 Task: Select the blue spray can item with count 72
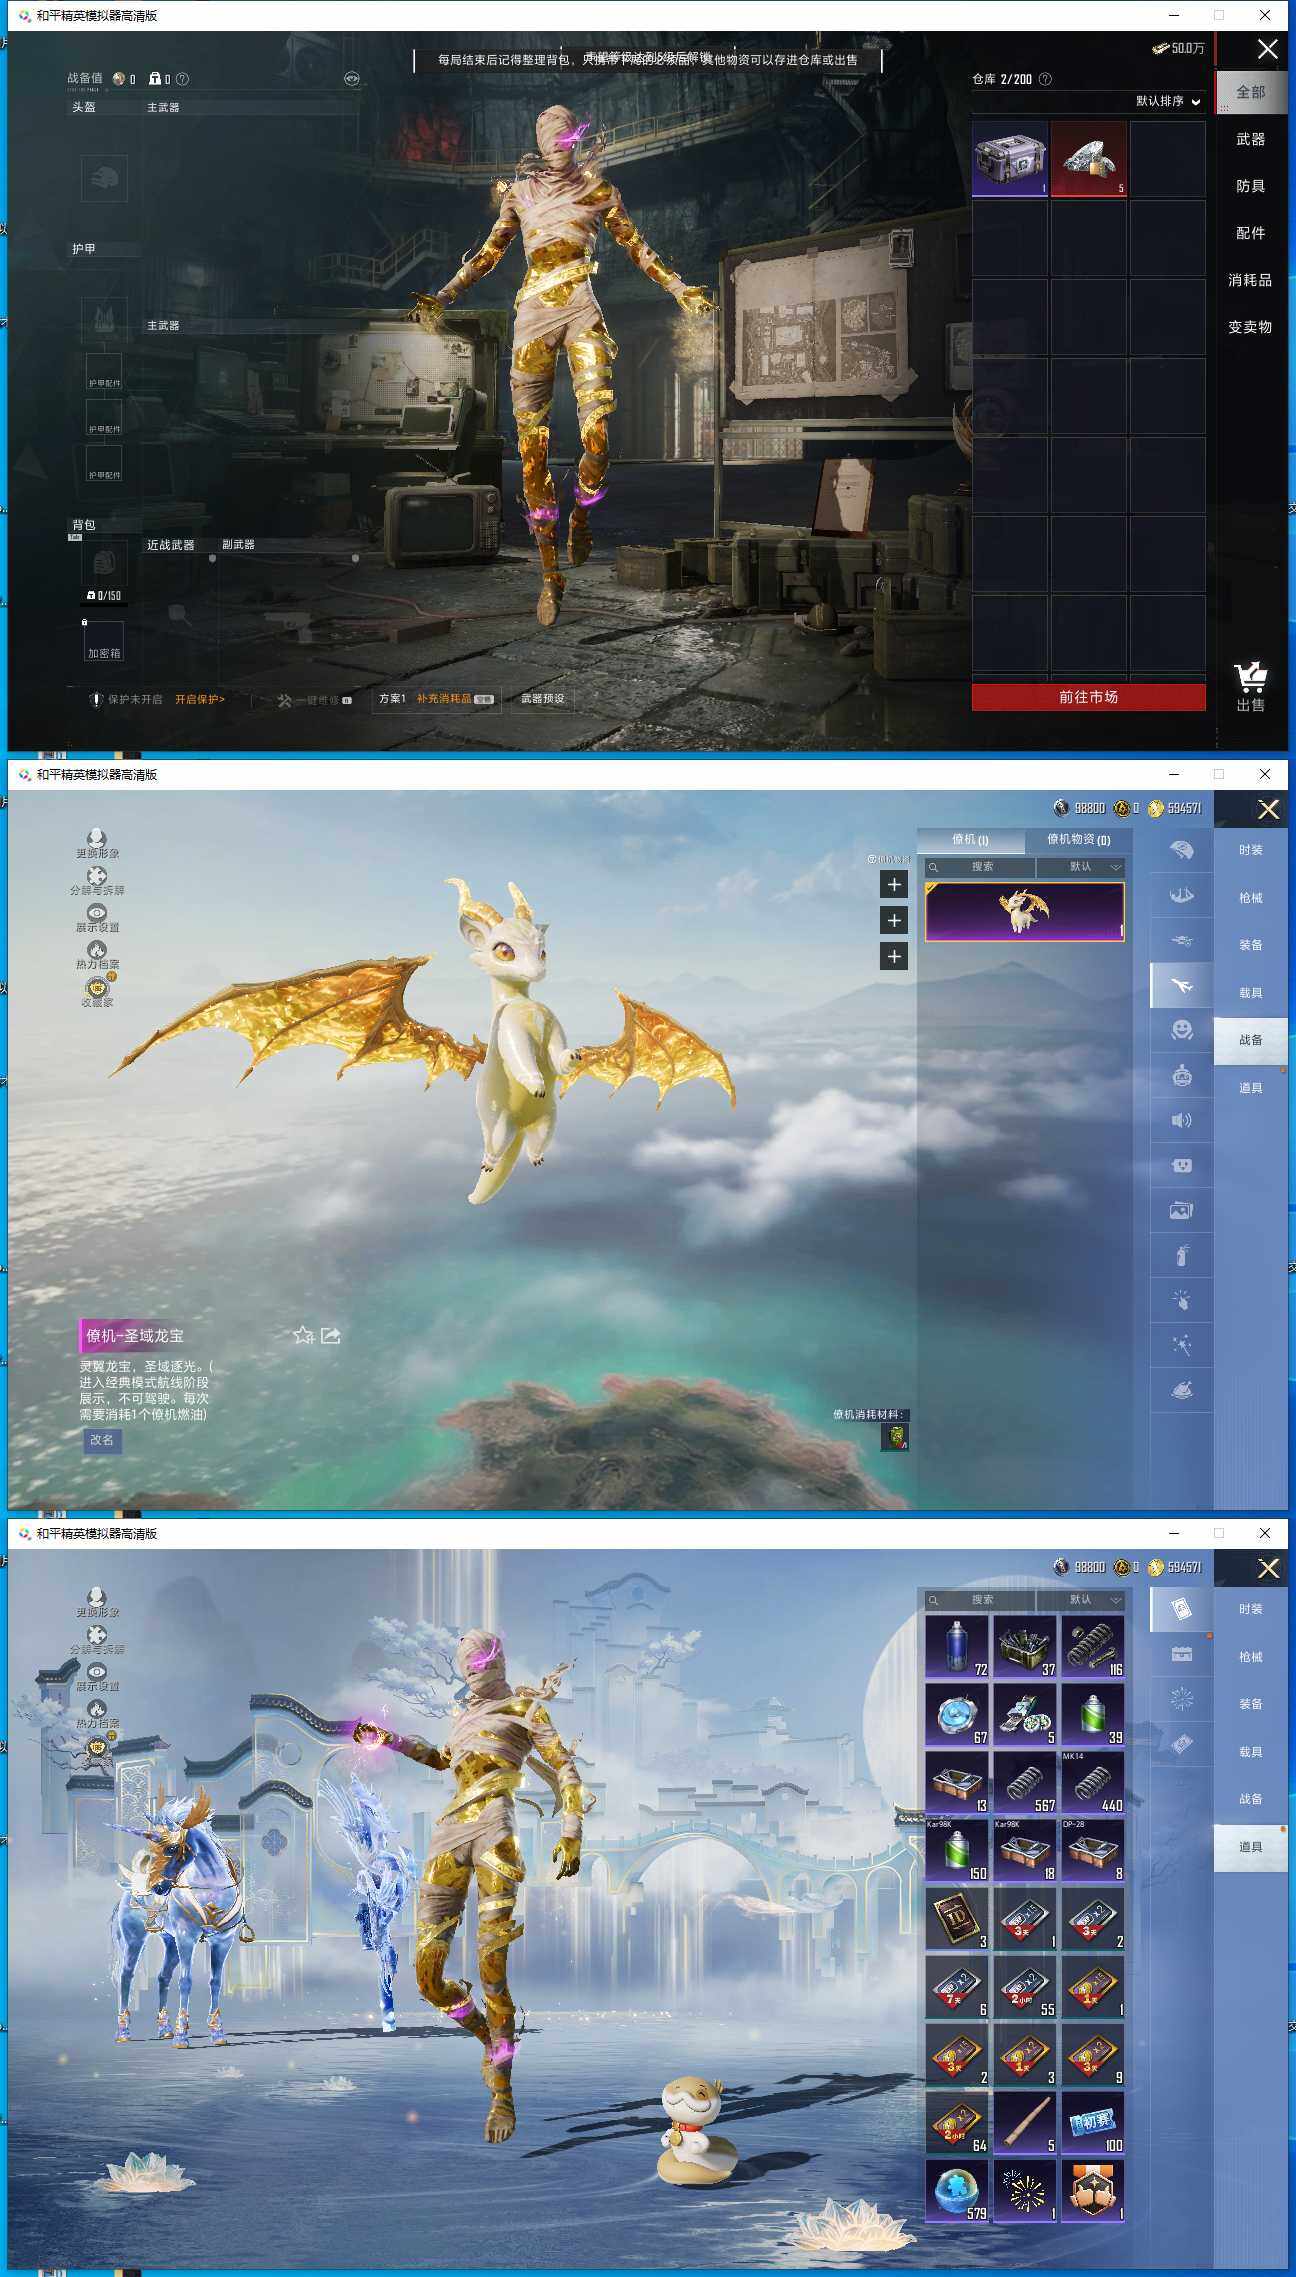(x=957, y=1646)
